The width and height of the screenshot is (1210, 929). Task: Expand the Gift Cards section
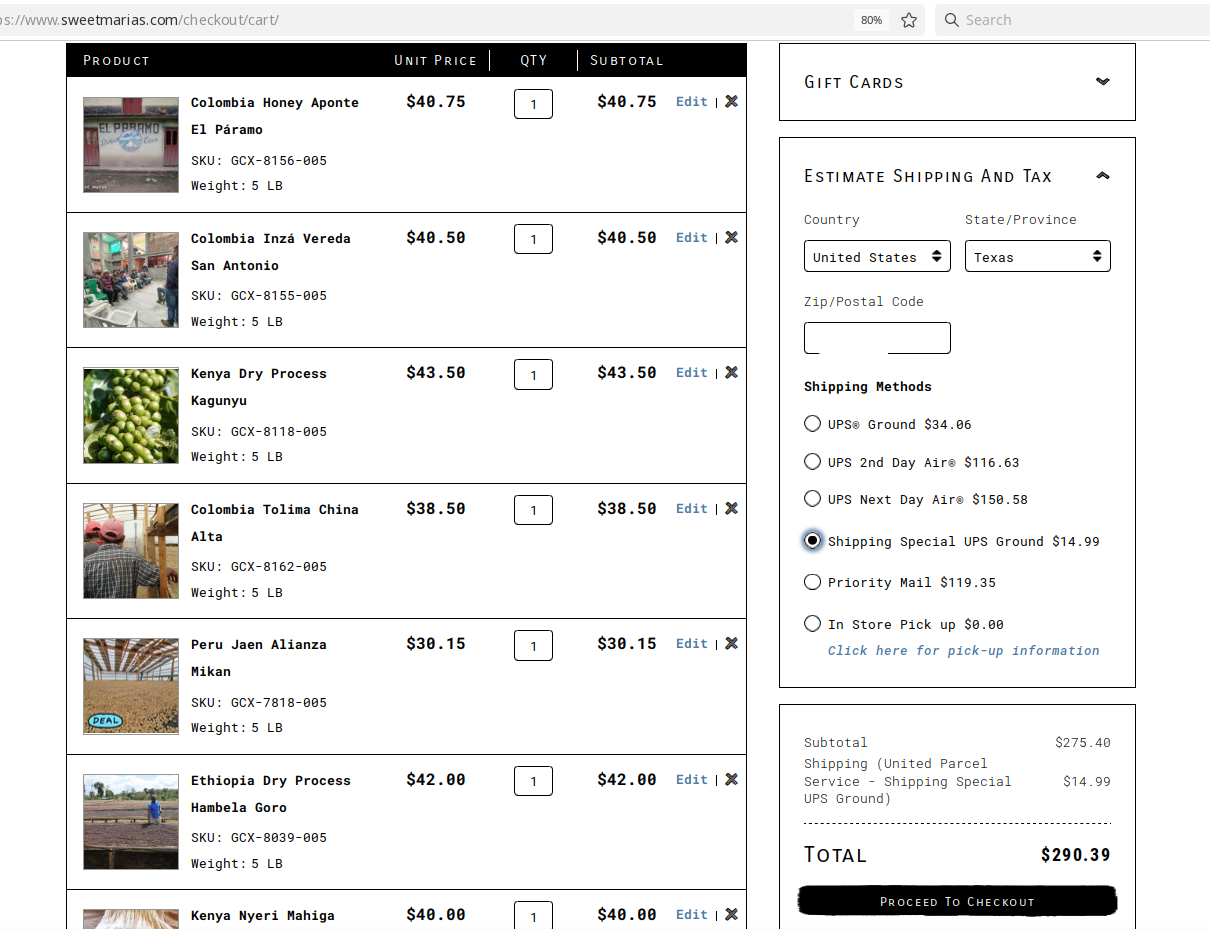tap(1102, 82)
